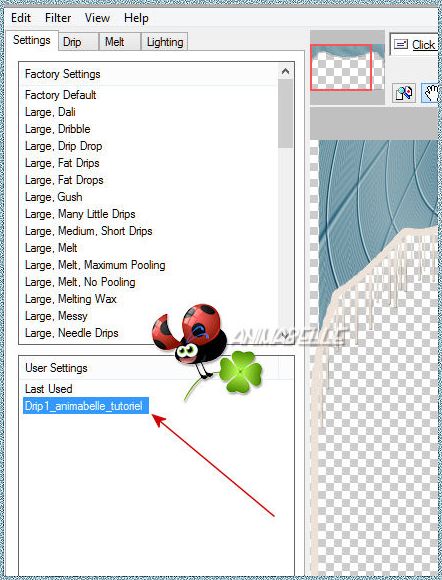Screen dimensions: 442x580
Task: Open the Help menu
Action: (136, 18)
